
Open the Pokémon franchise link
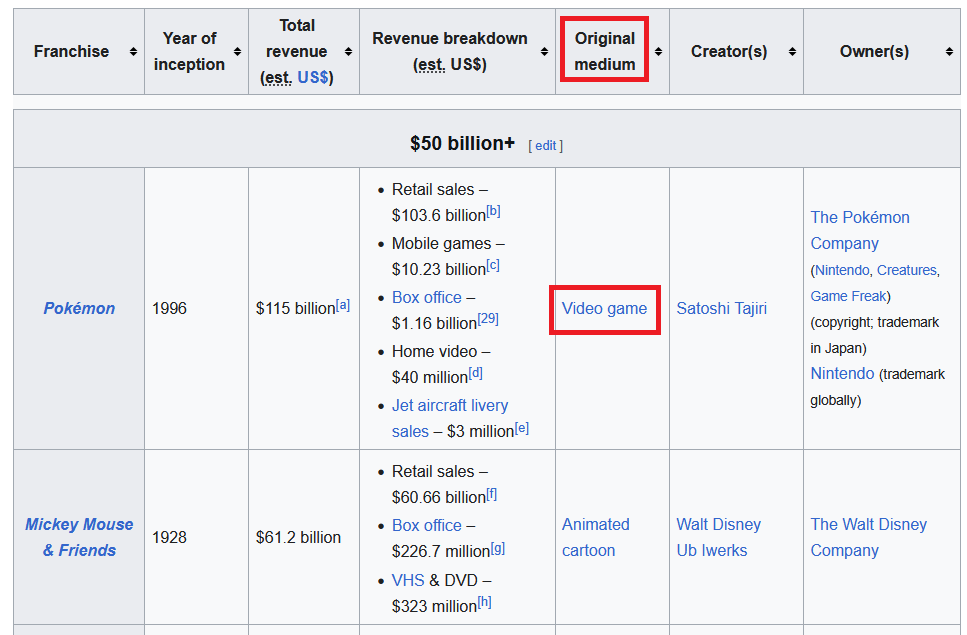click(x=80, y=308)
